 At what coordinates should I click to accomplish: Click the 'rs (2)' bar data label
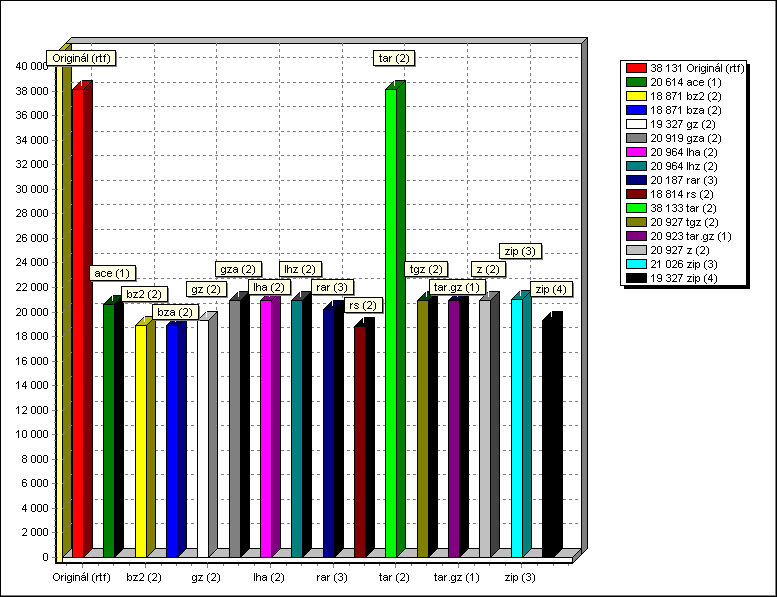[363, 305]
